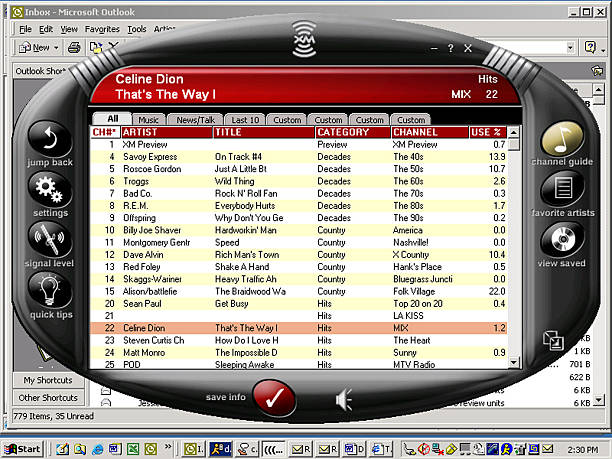
Task: Open Word quick launch icon in taskbar
Action: coord(115,449)
